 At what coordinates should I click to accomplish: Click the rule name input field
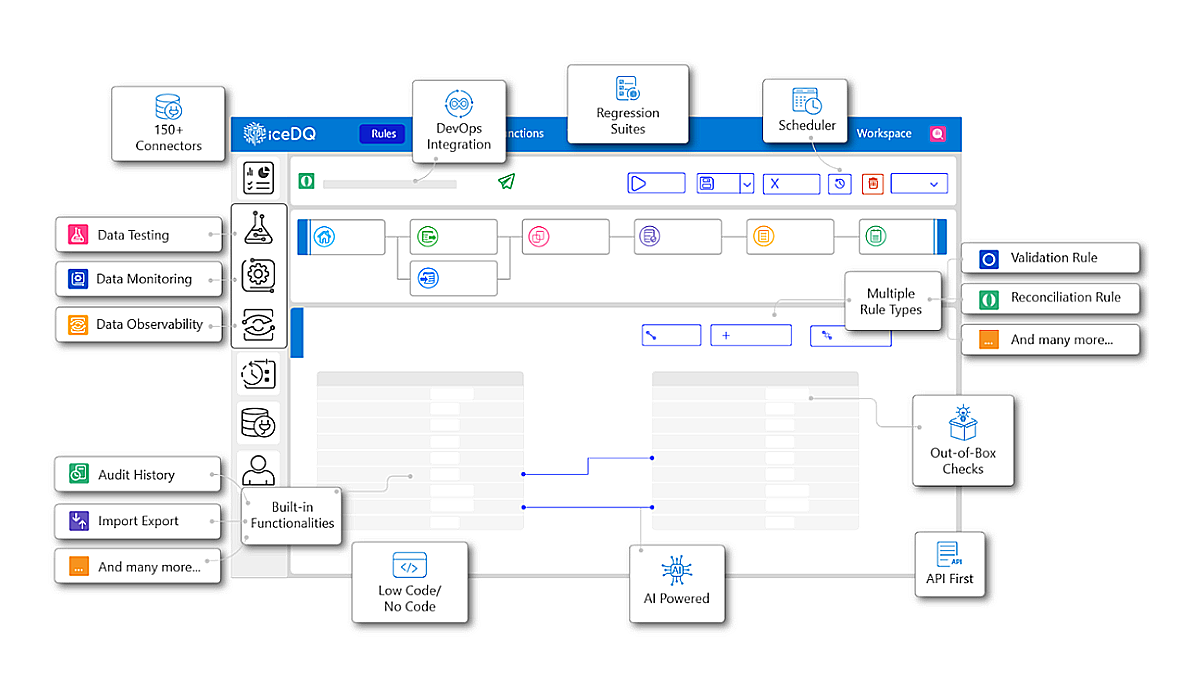click(389, 184)
